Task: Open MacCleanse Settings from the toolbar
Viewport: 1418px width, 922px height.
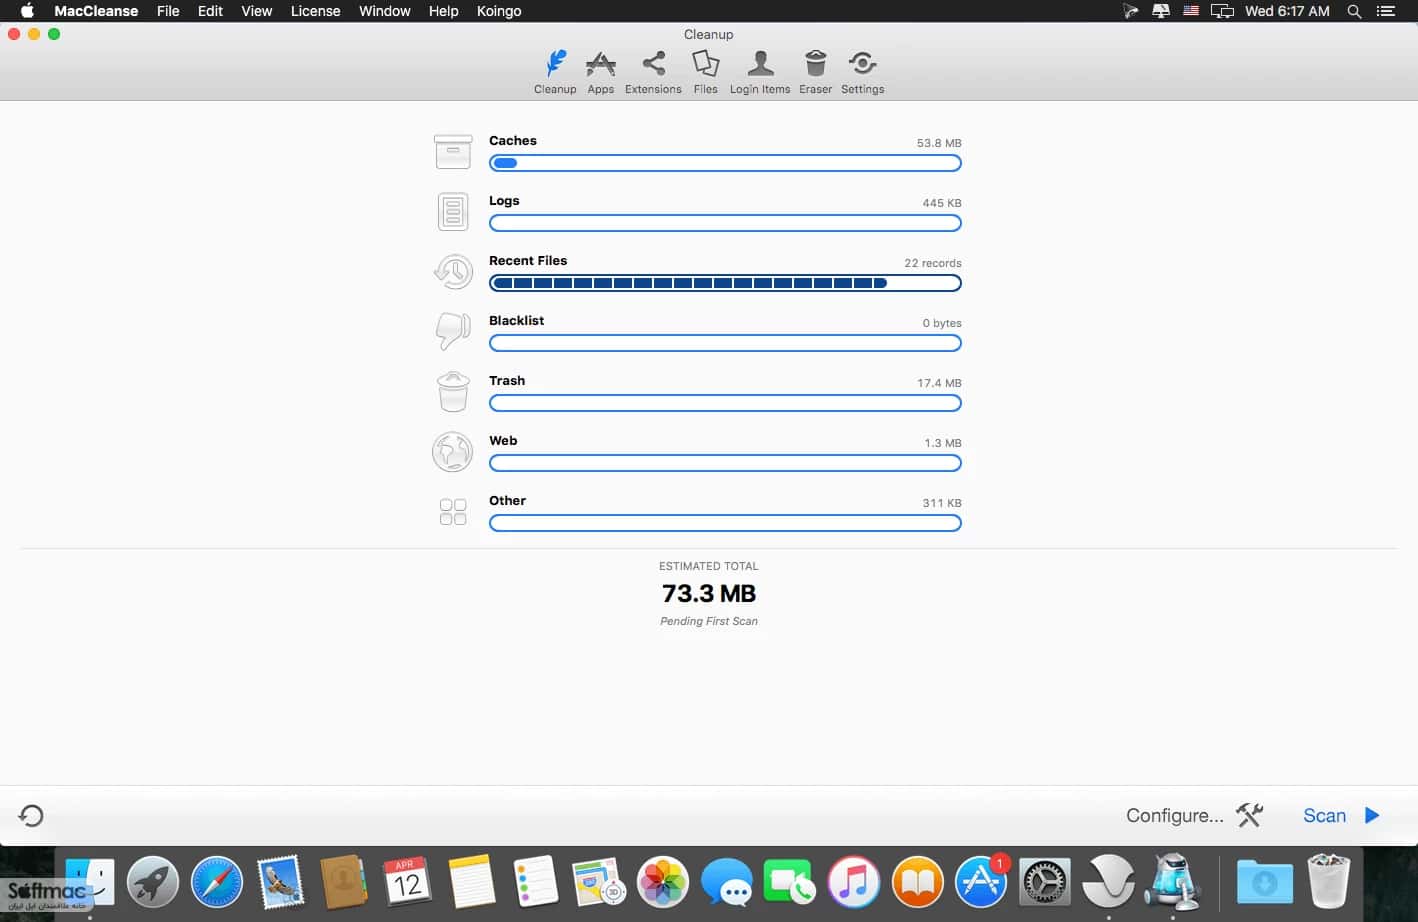Action: coord(862,72)
